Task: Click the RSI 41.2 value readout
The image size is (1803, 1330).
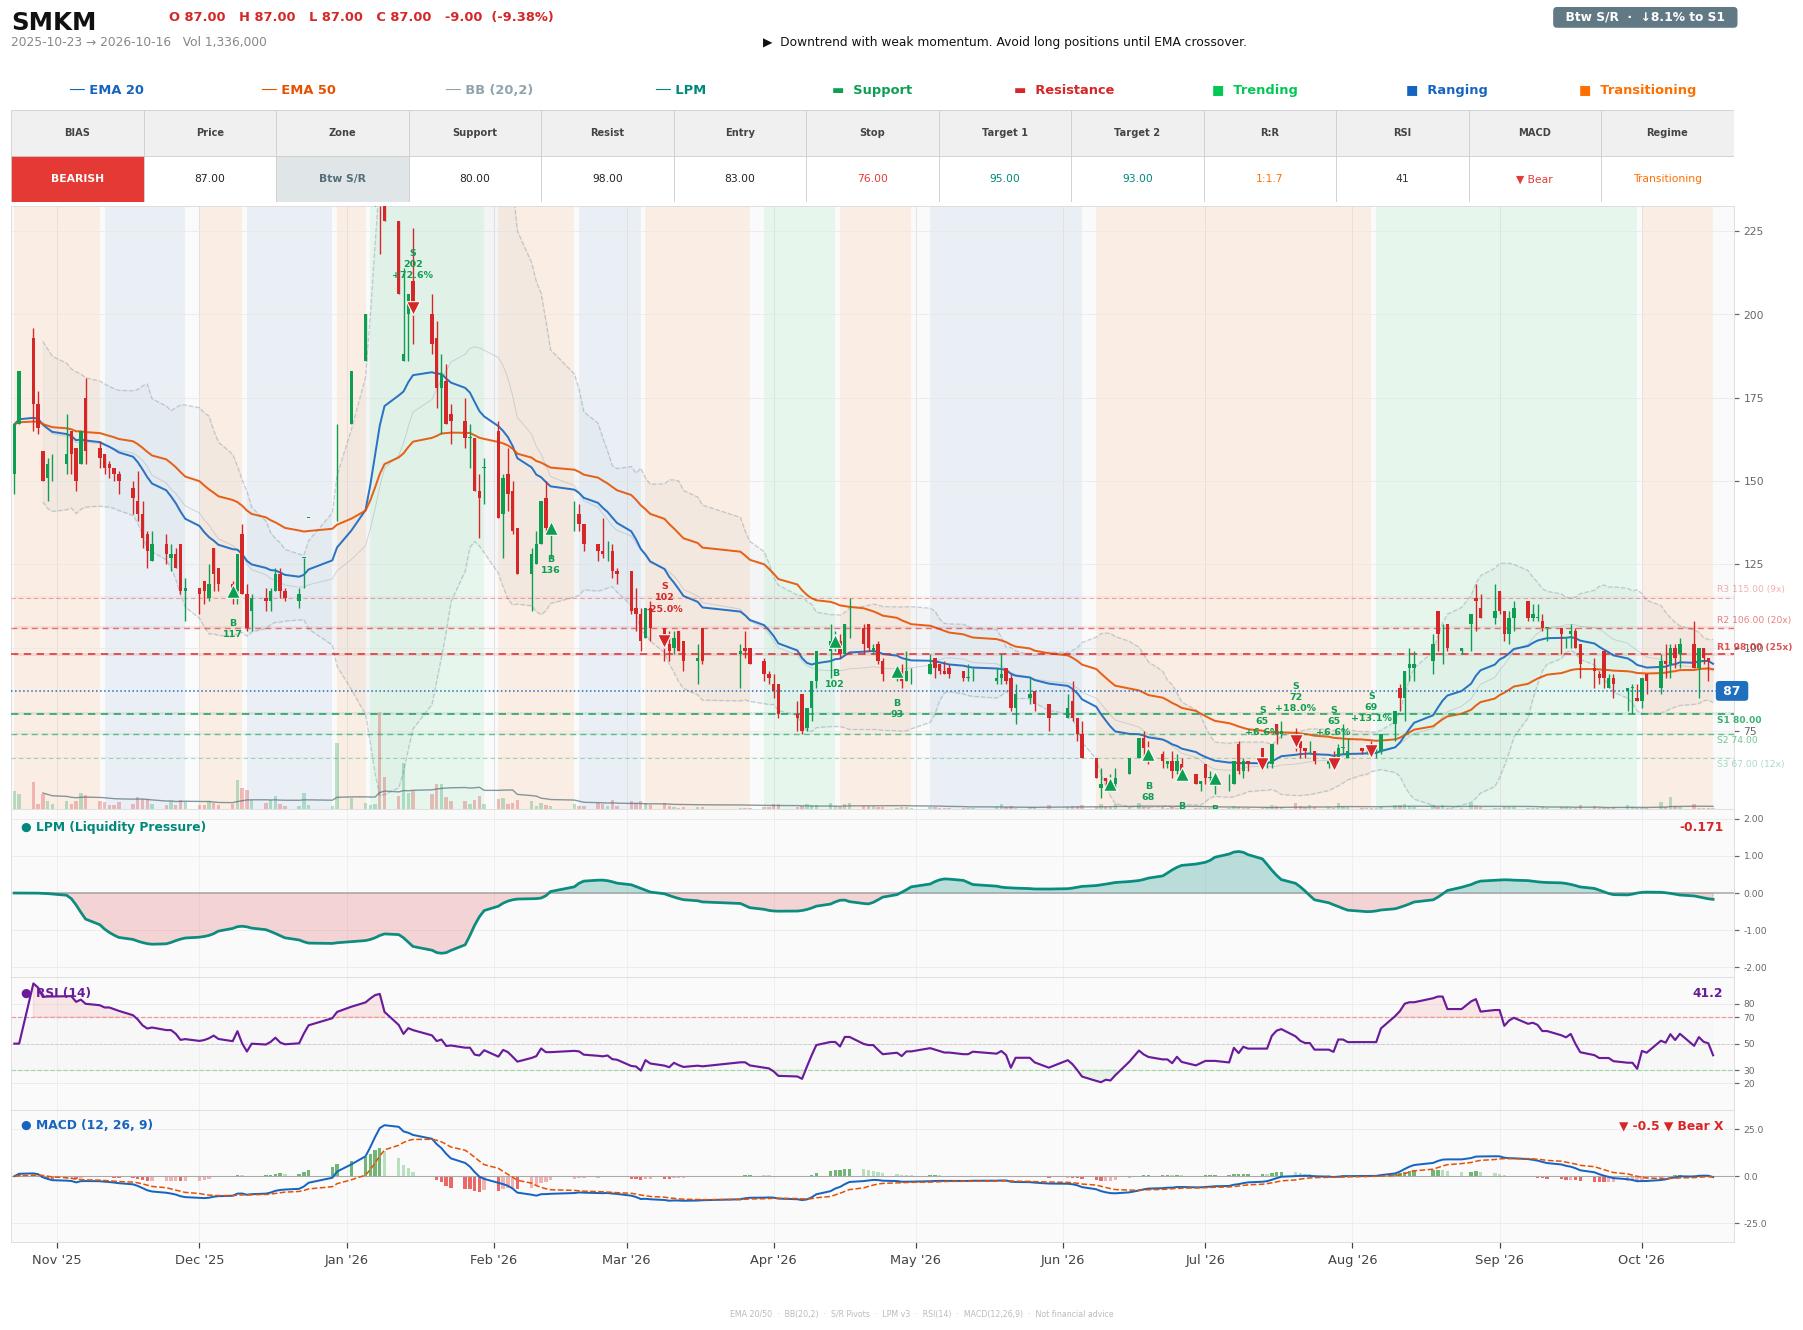Action: [1707, 993]
